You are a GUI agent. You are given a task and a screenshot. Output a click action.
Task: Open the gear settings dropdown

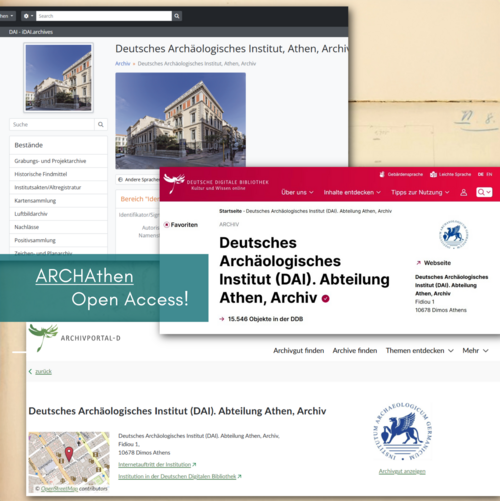click(28, 16)
